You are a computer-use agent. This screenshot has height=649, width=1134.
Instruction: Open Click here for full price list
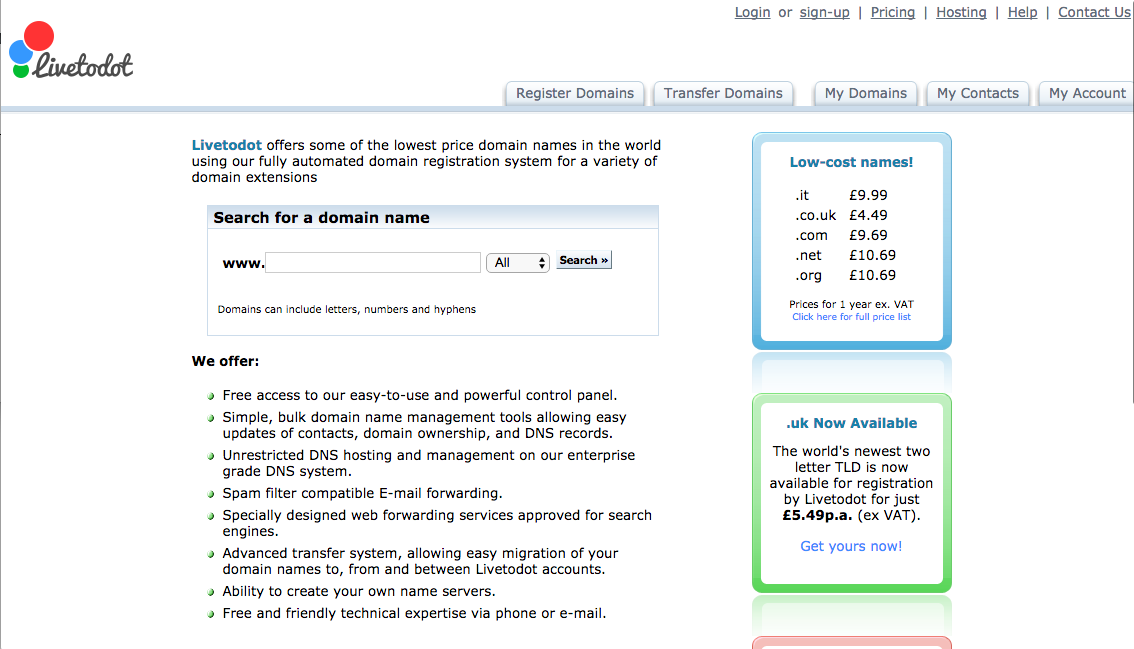point(851,317)
